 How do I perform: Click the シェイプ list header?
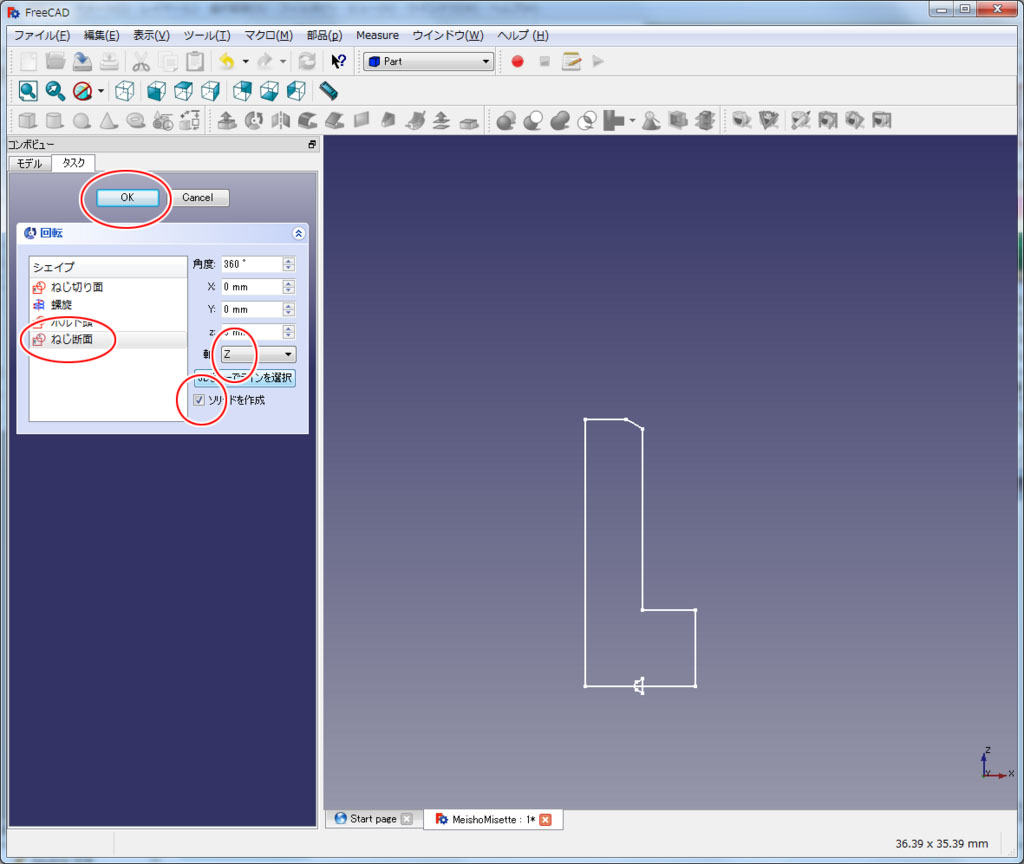tap(108, 266)
